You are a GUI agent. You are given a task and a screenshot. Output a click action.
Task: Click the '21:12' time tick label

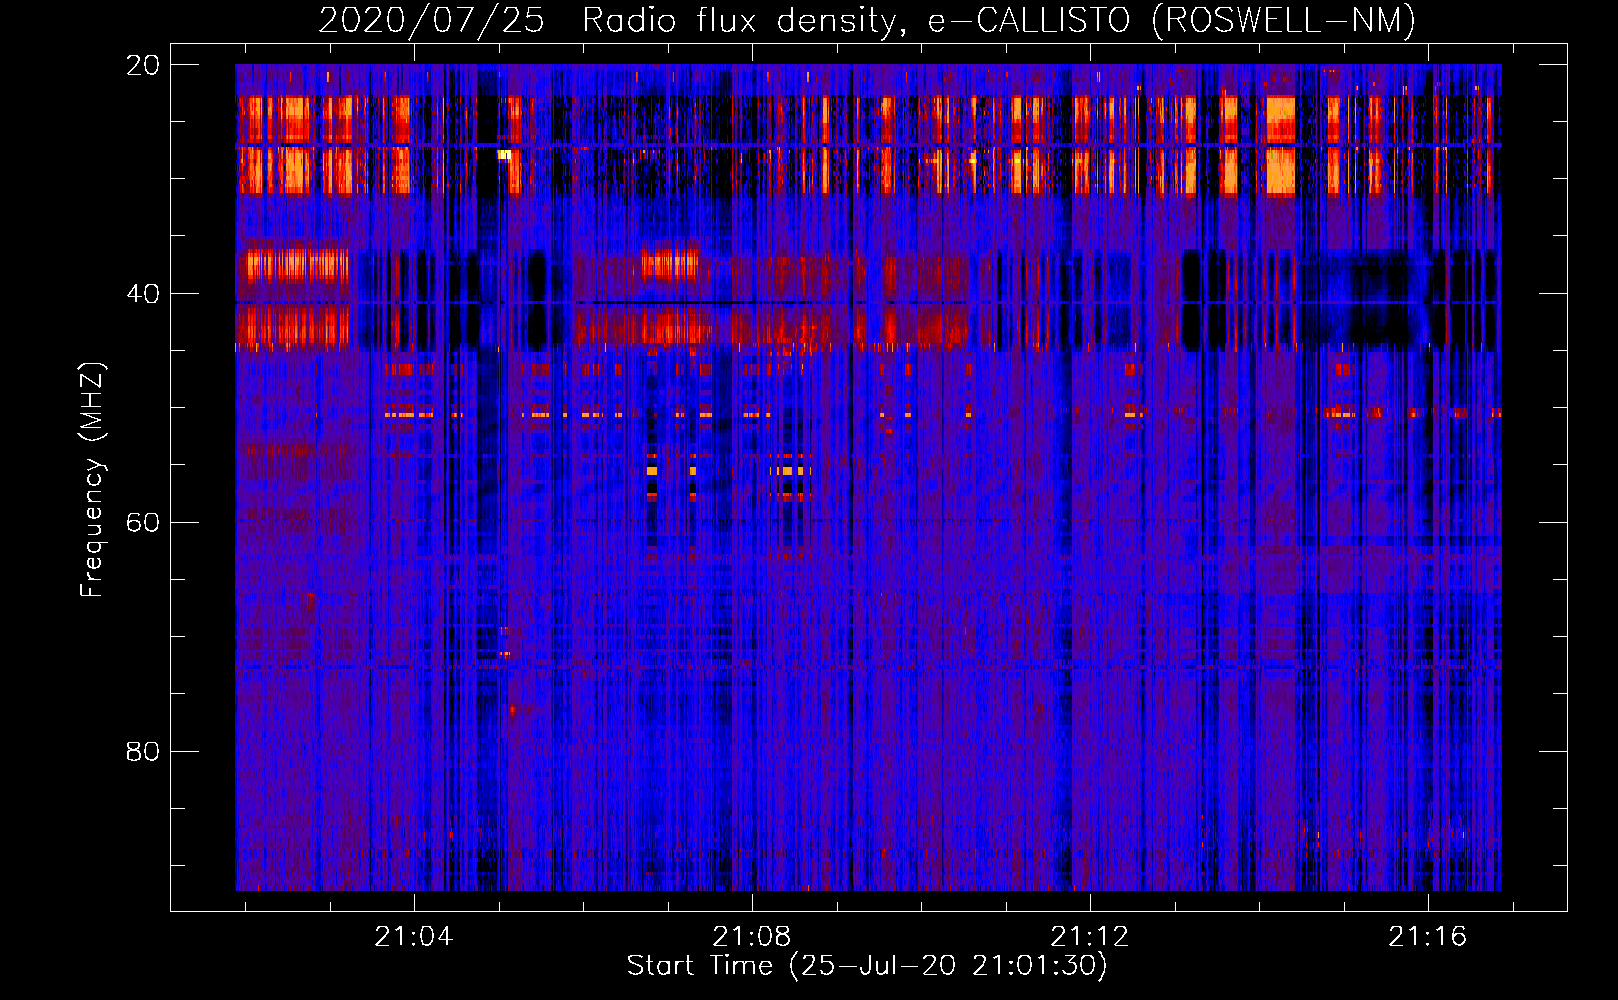click(1089, 936)
